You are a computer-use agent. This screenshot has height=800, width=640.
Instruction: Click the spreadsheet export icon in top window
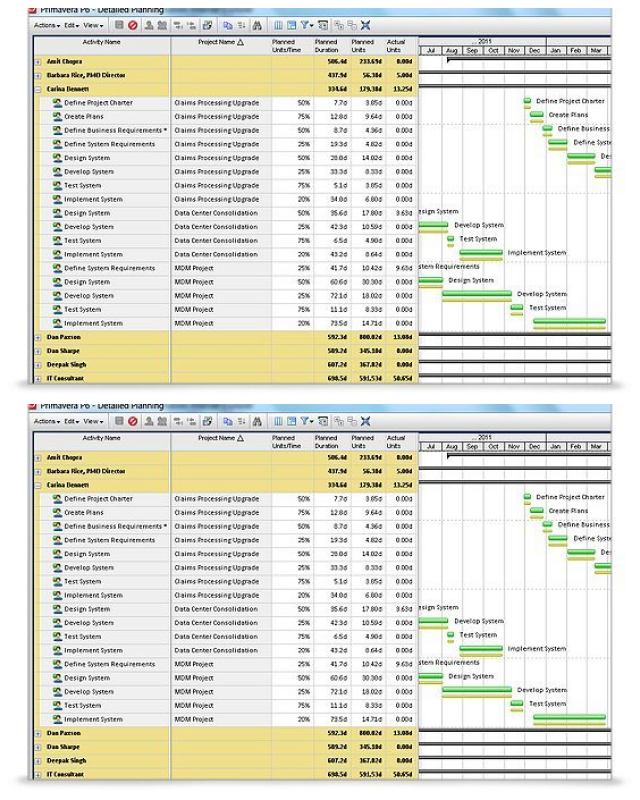[207, 25]
